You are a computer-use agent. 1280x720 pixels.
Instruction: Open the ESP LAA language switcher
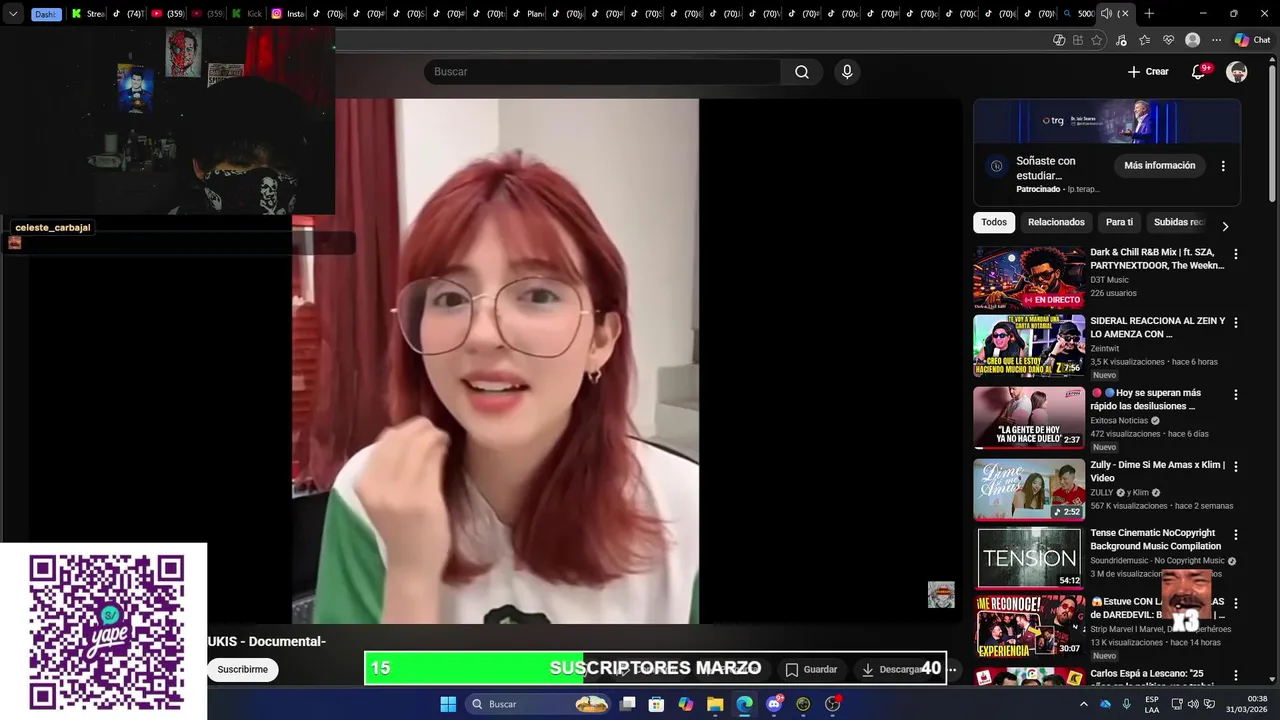(x=1152, y=704)
